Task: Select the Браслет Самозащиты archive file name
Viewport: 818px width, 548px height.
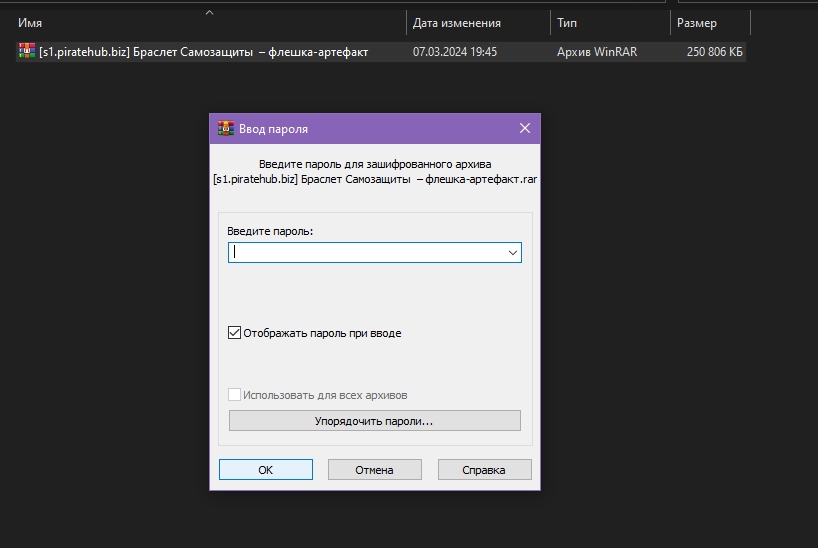Action: point(203,52)
